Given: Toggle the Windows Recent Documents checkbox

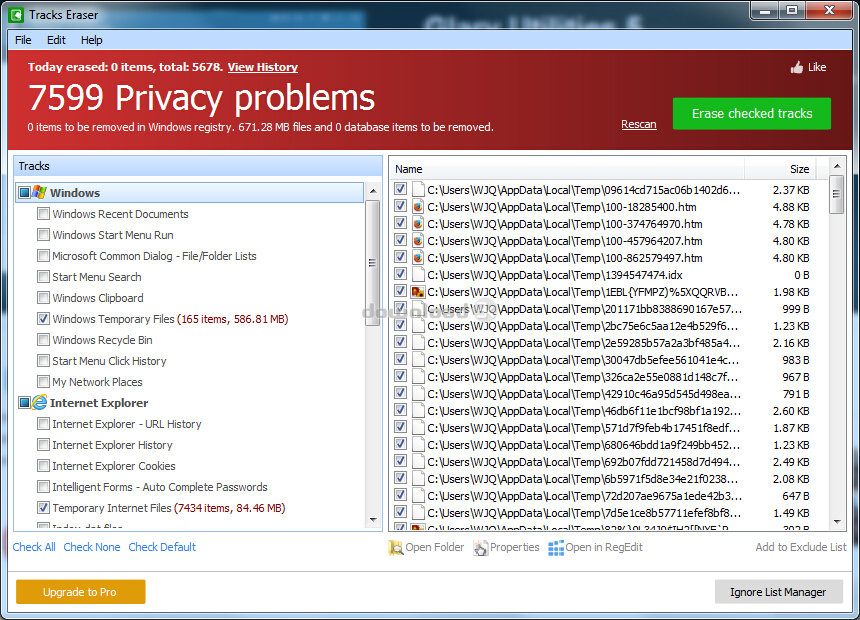Looking at the screenshot, I should click(43, 213).
